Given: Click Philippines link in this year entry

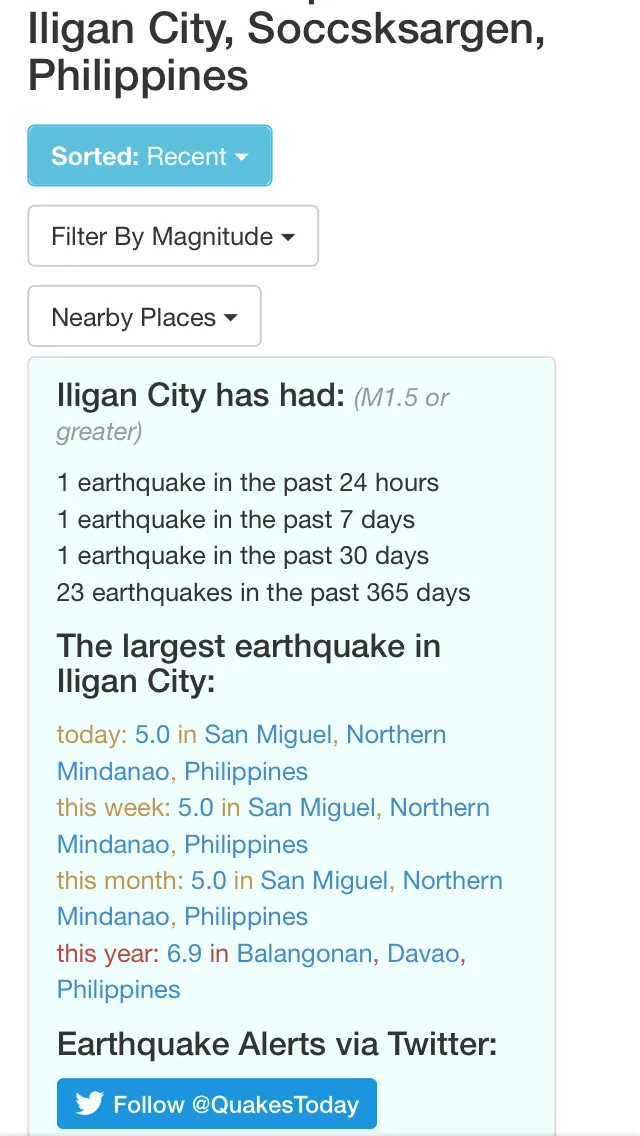Looking at the screenshot, I should (x=119, y=990).
